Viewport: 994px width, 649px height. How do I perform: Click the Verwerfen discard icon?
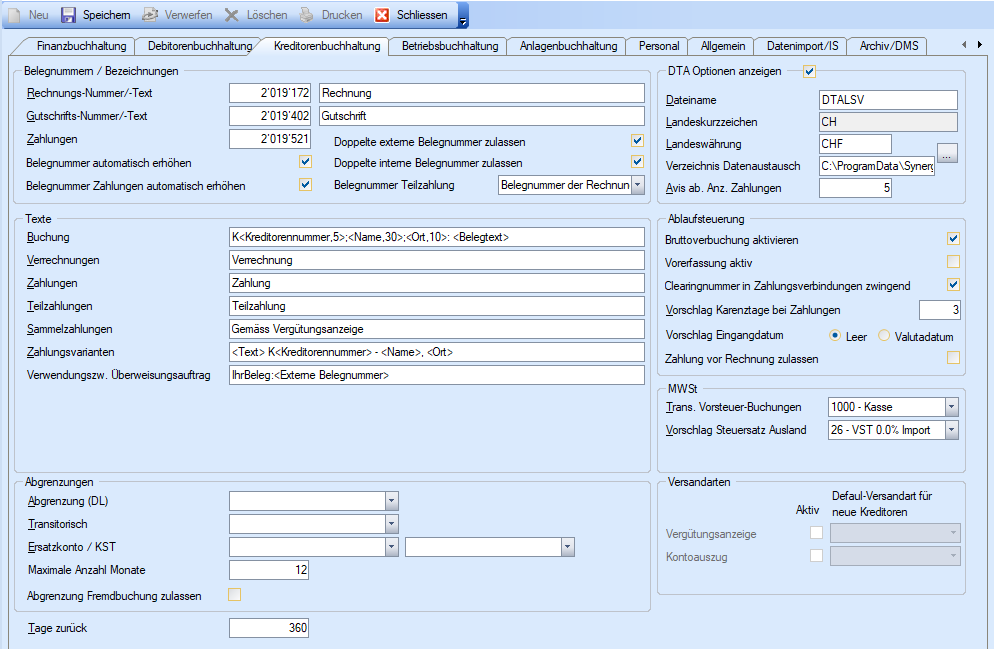151,15
